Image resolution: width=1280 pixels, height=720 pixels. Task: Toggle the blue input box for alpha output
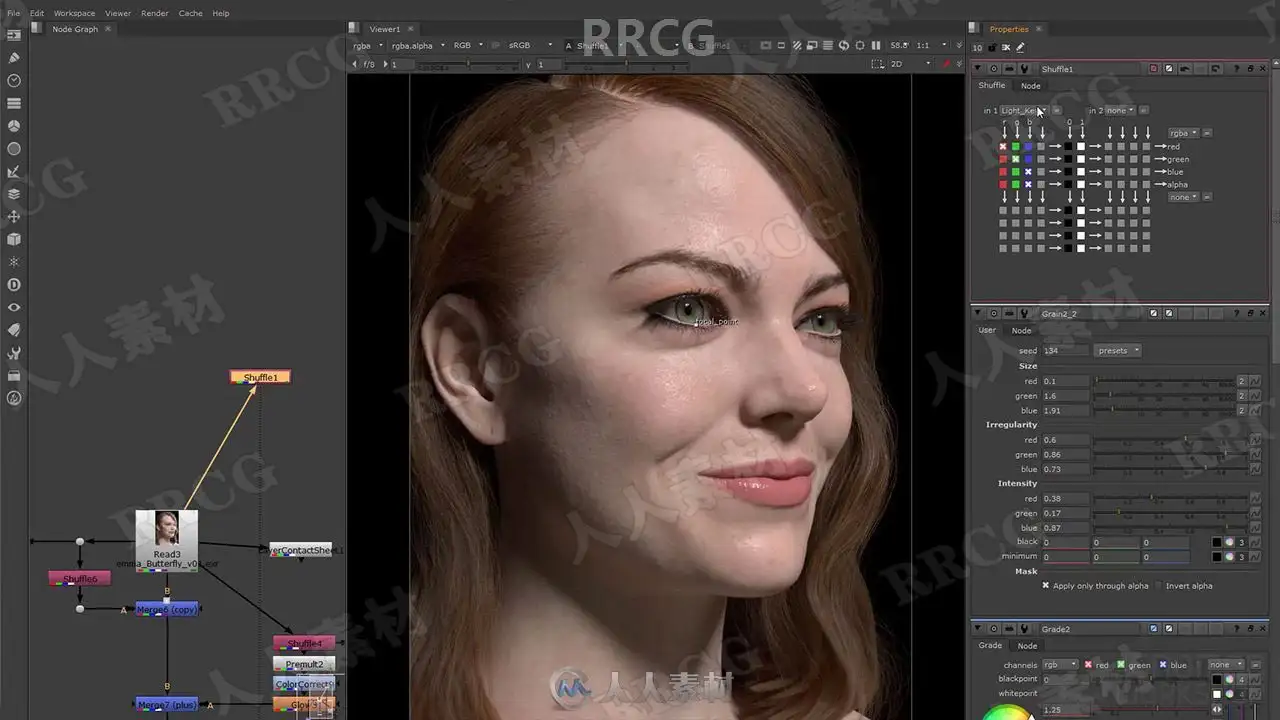(1028, 184)
